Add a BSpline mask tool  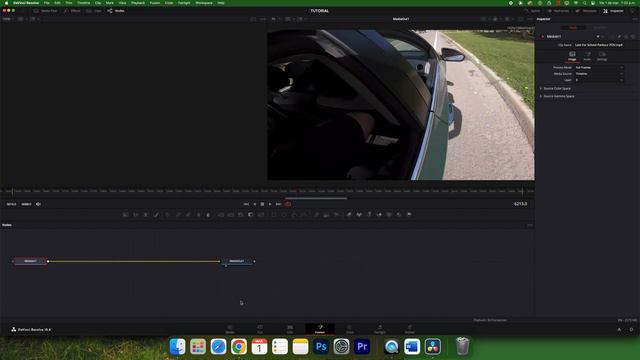(x=304, y=214)
